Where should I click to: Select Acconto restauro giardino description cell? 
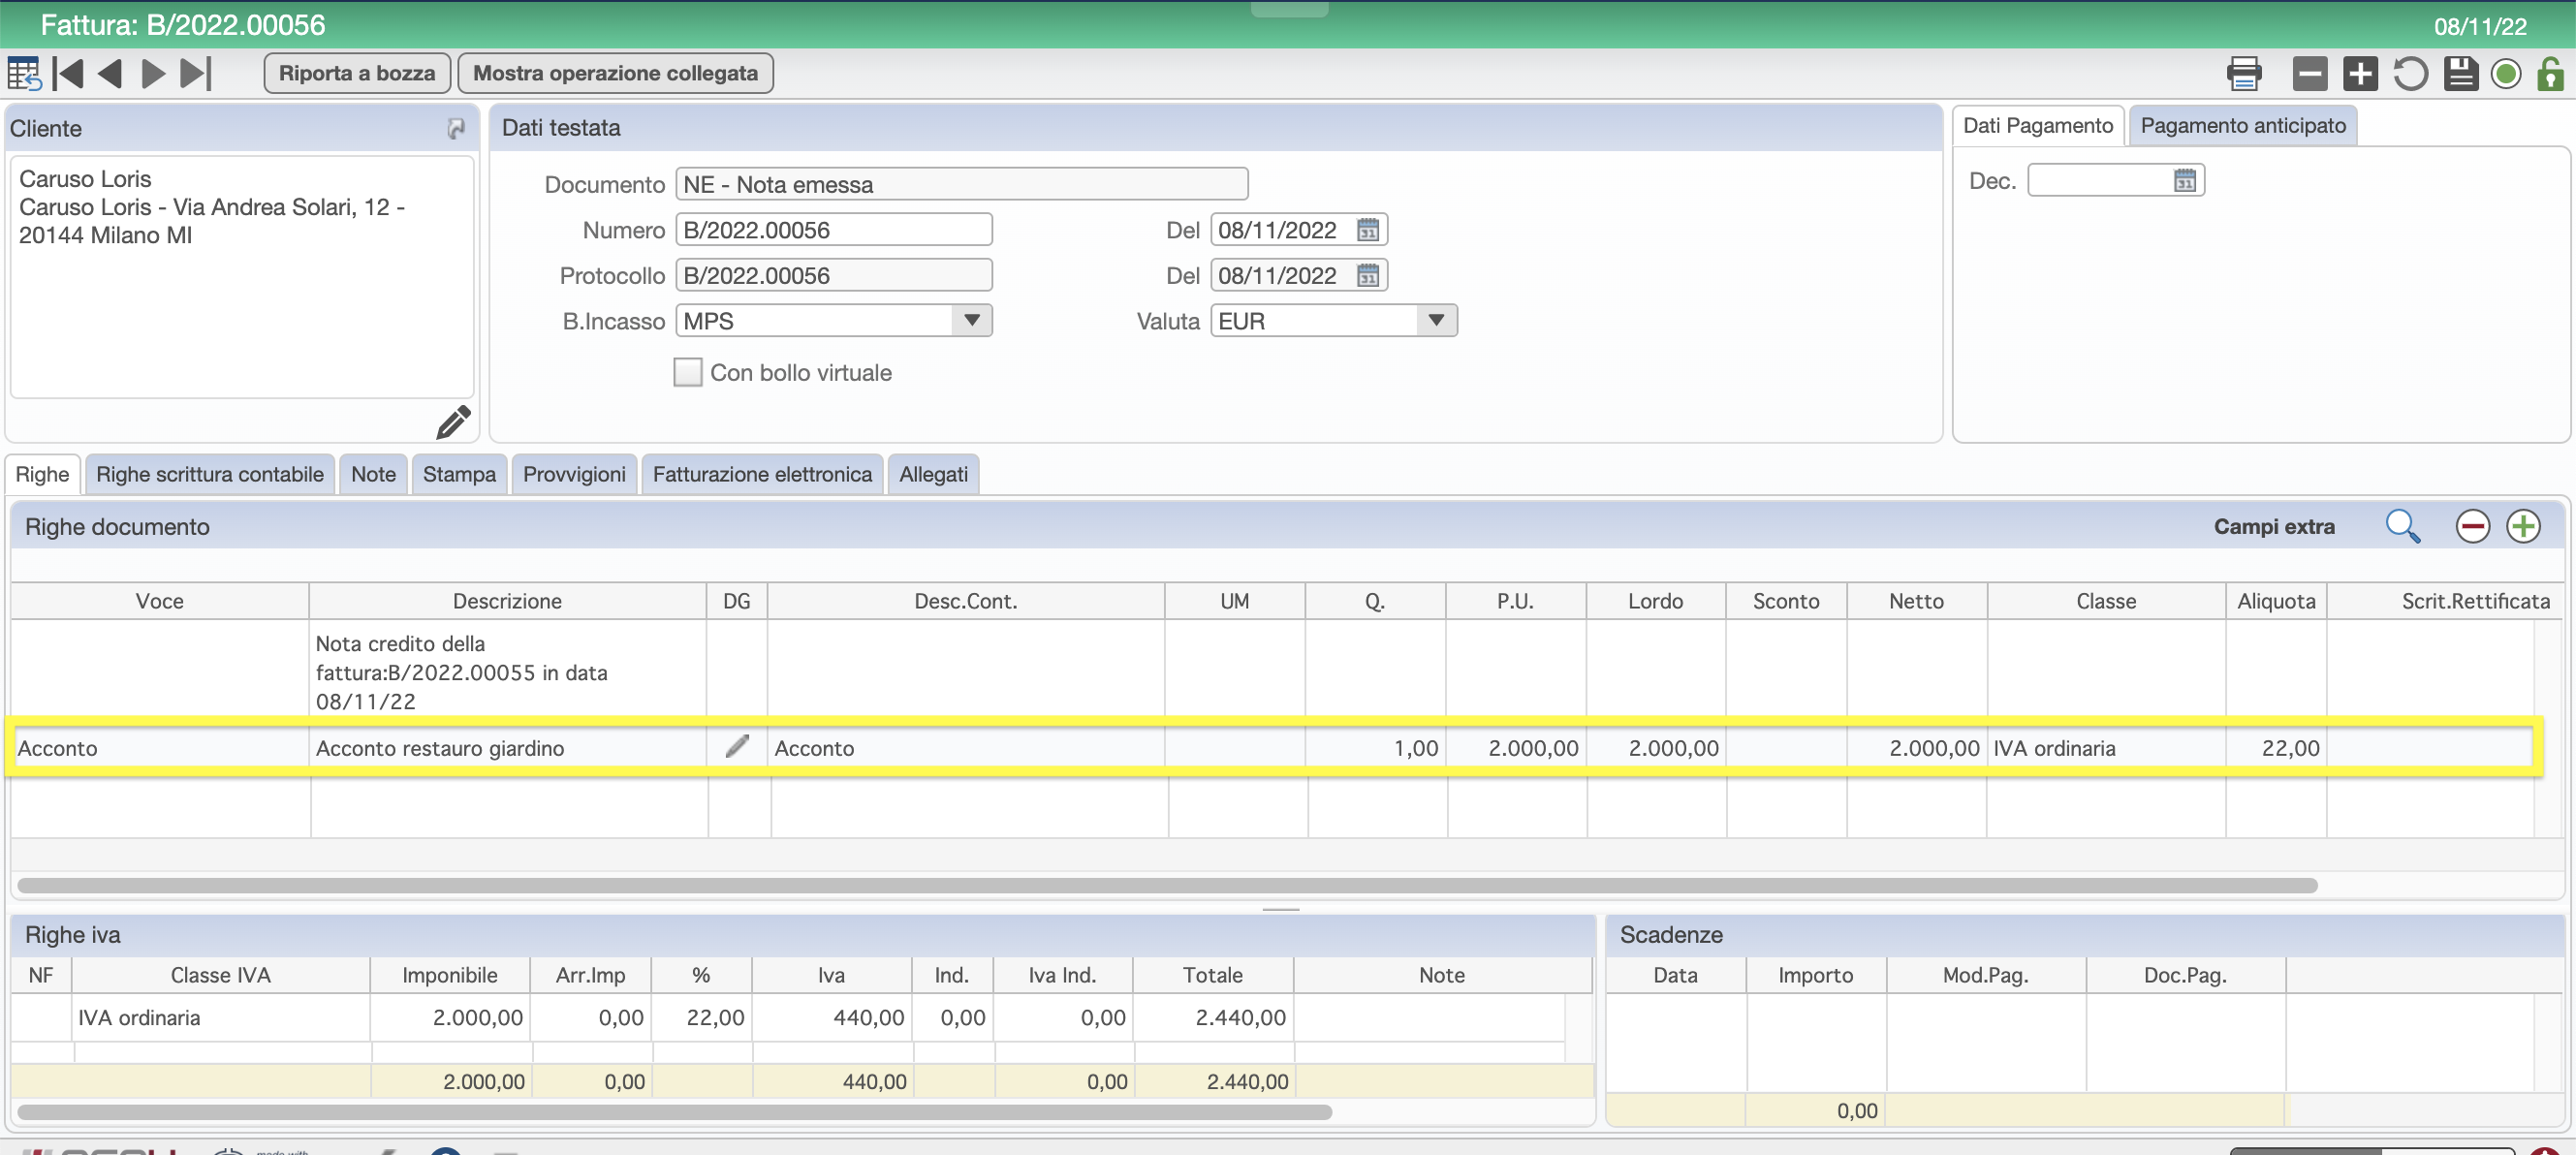pos(507,747)
